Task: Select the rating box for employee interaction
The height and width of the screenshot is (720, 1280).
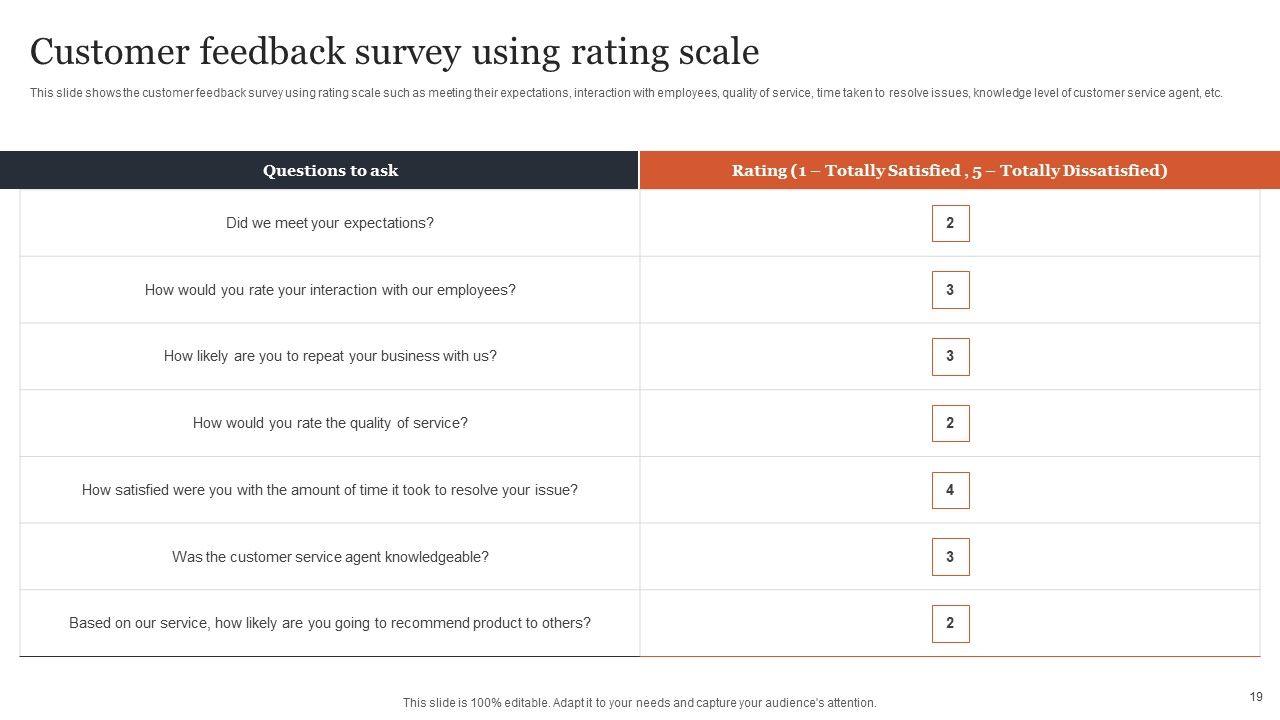Action: (950, 290)
